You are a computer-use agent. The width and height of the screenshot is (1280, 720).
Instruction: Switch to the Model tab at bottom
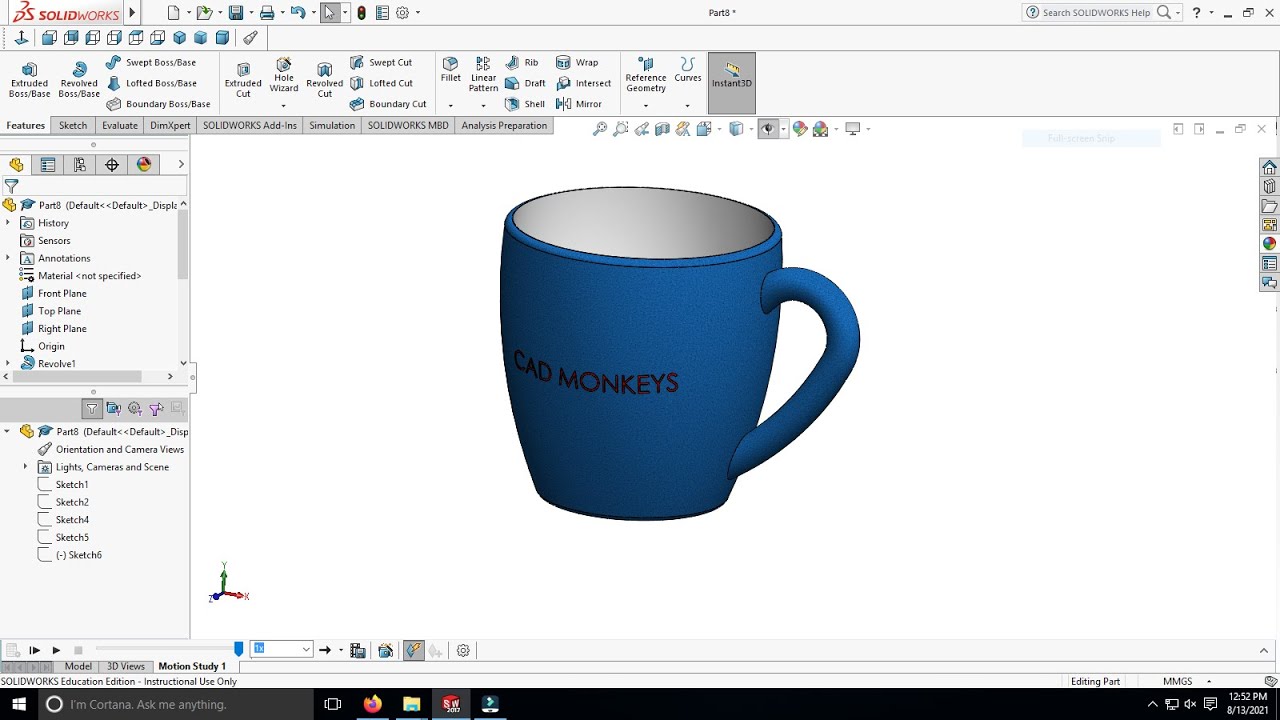pos(78,666)
